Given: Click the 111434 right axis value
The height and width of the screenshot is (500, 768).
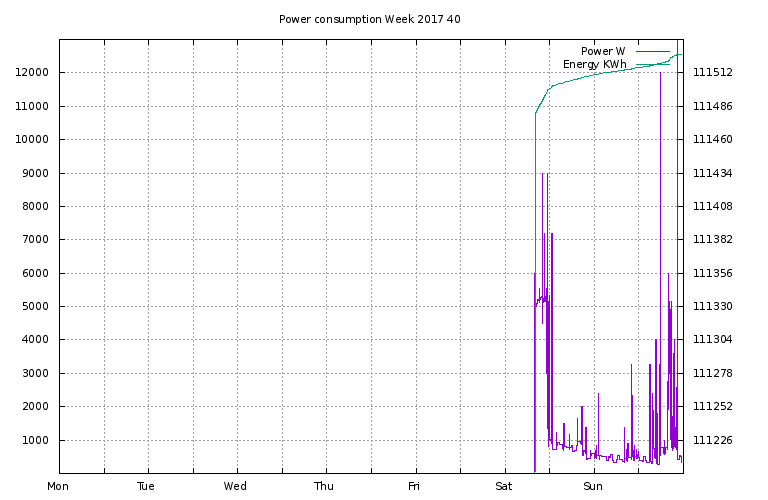Looking at the screenshot, I should point(713,173).
